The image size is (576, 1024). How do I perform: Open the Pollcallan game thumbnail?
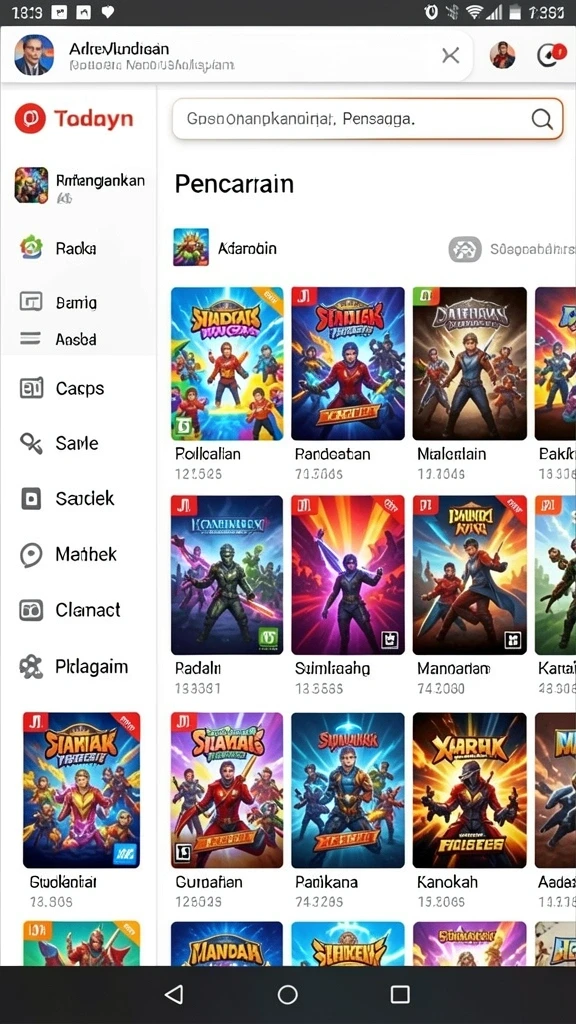coord(227,363)
